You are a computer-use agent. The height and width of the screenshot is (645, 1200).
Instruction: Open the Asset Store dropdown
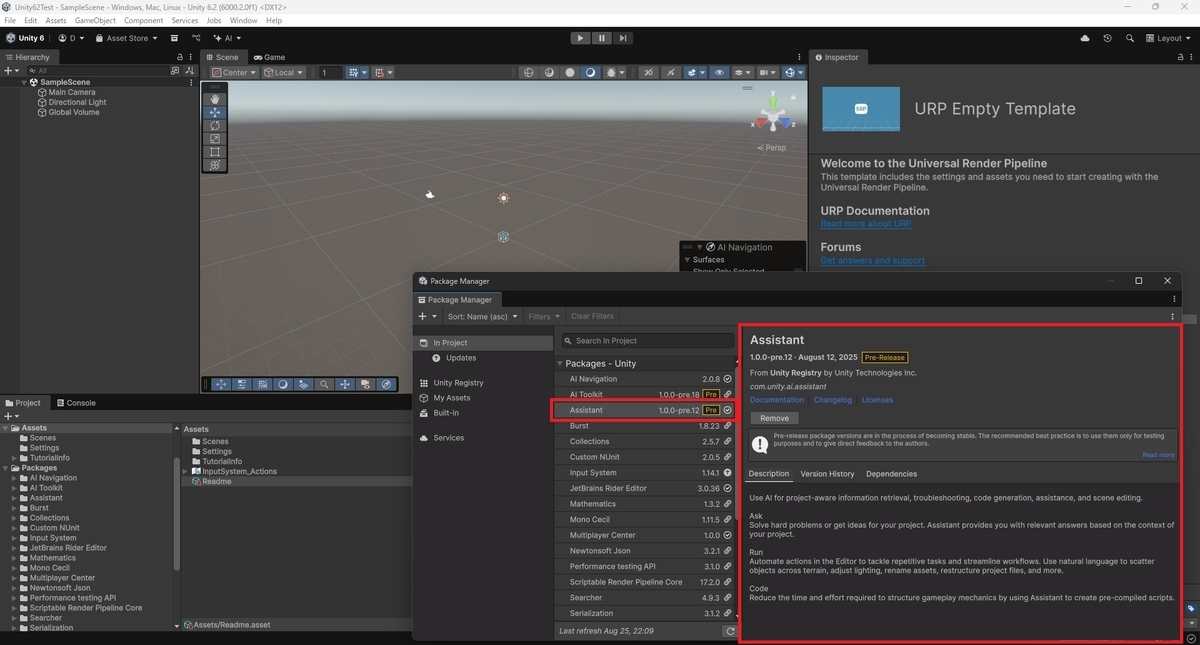click(126, 38)
